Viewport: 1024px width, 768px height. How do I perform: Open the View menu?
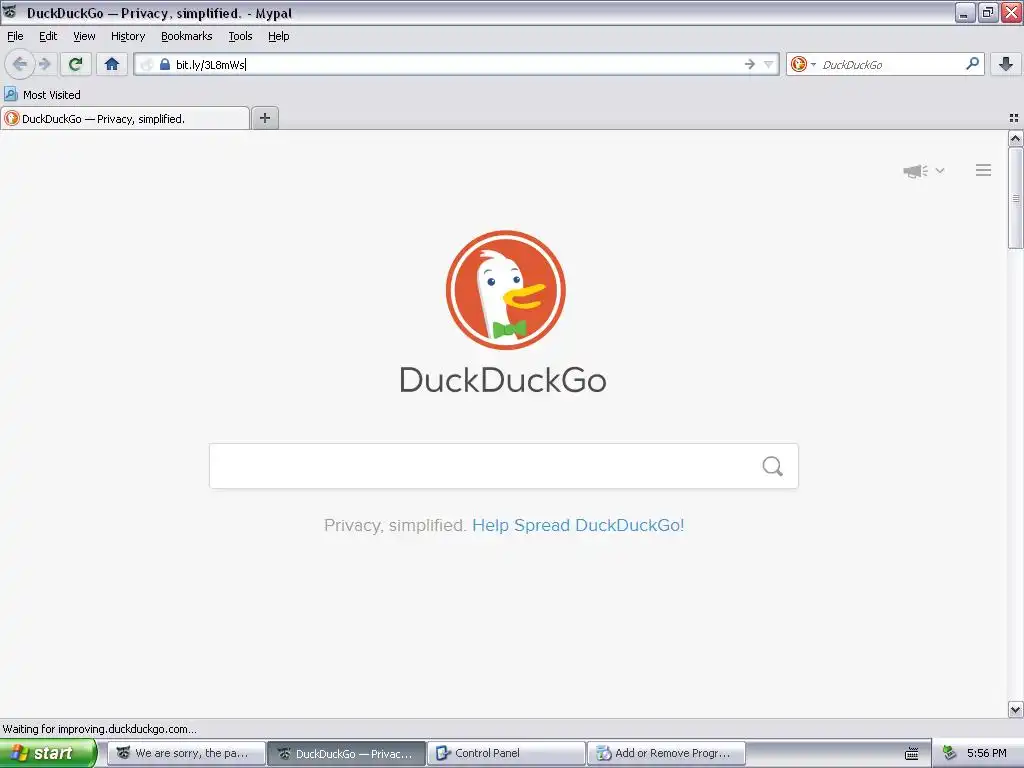coord(84,37)
